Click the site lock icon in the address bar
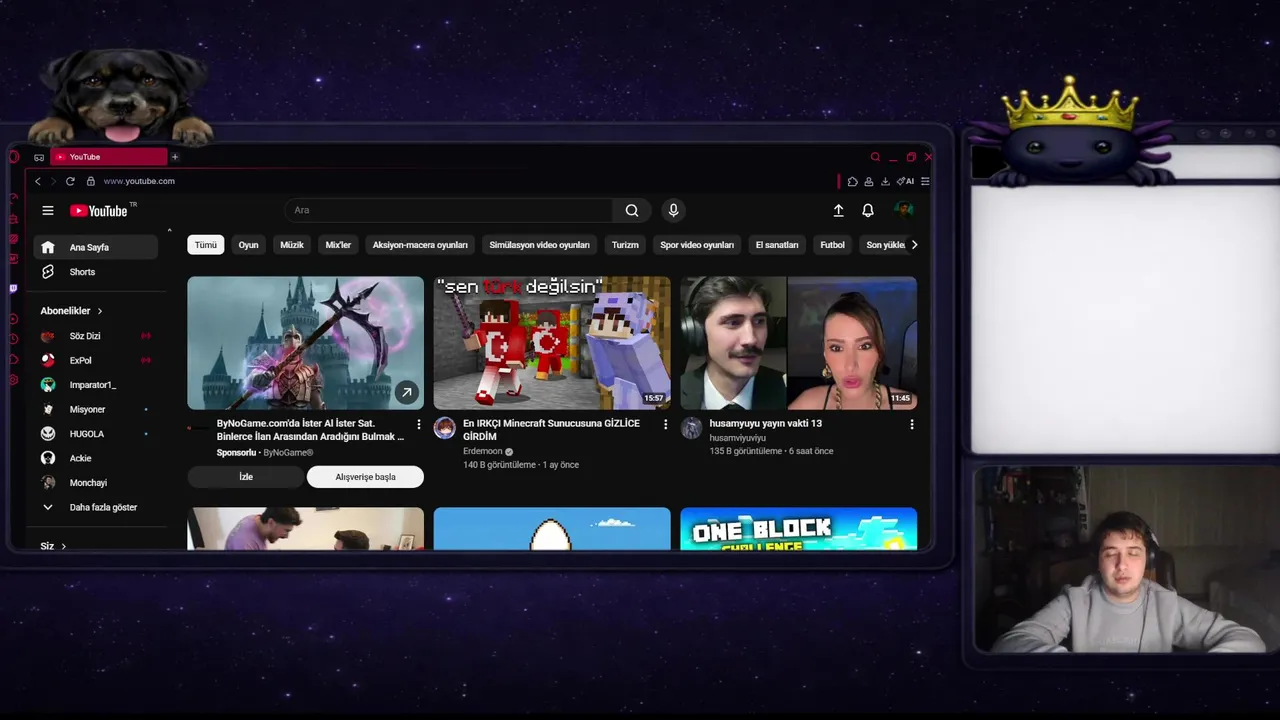1280x720 pixels. click(x=90, y=181)
